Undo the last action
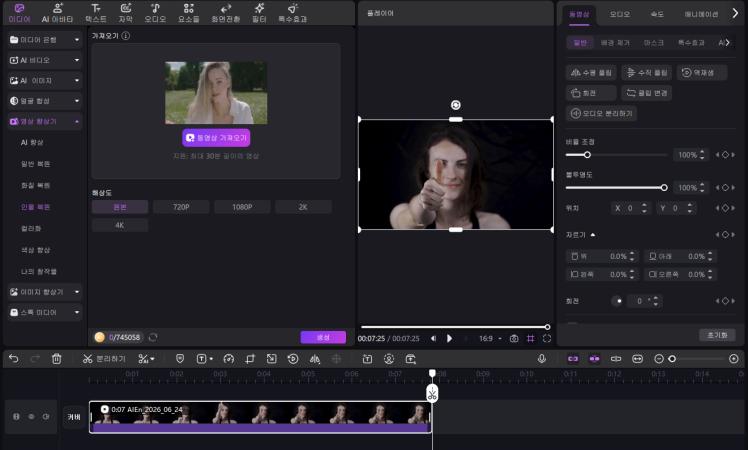The height and width of the screenshot is (450, 748). [x=14, y=359]
